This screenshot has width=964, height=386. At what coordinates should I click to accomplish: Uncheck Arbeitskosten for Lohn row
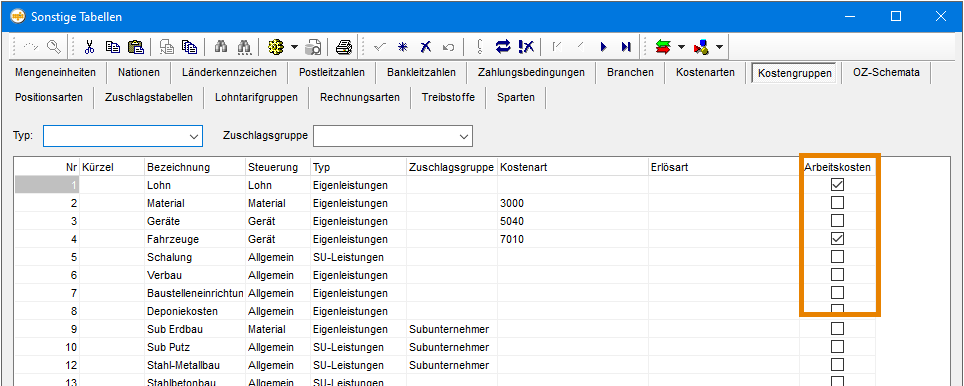coord(837,184)
